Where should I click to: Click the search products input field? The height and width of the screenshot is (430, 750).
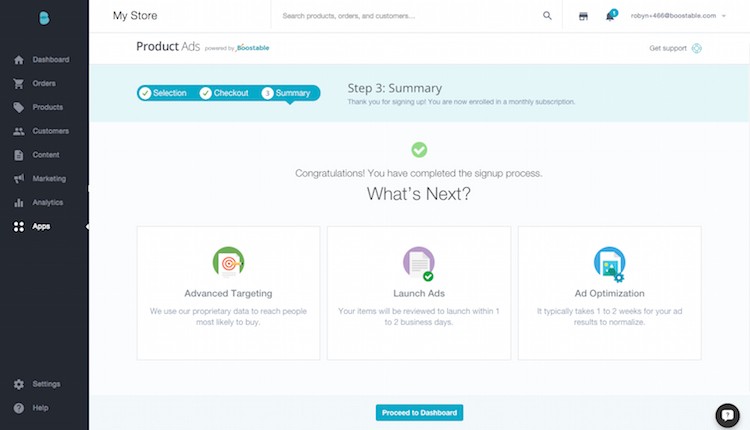coord(411,16)
